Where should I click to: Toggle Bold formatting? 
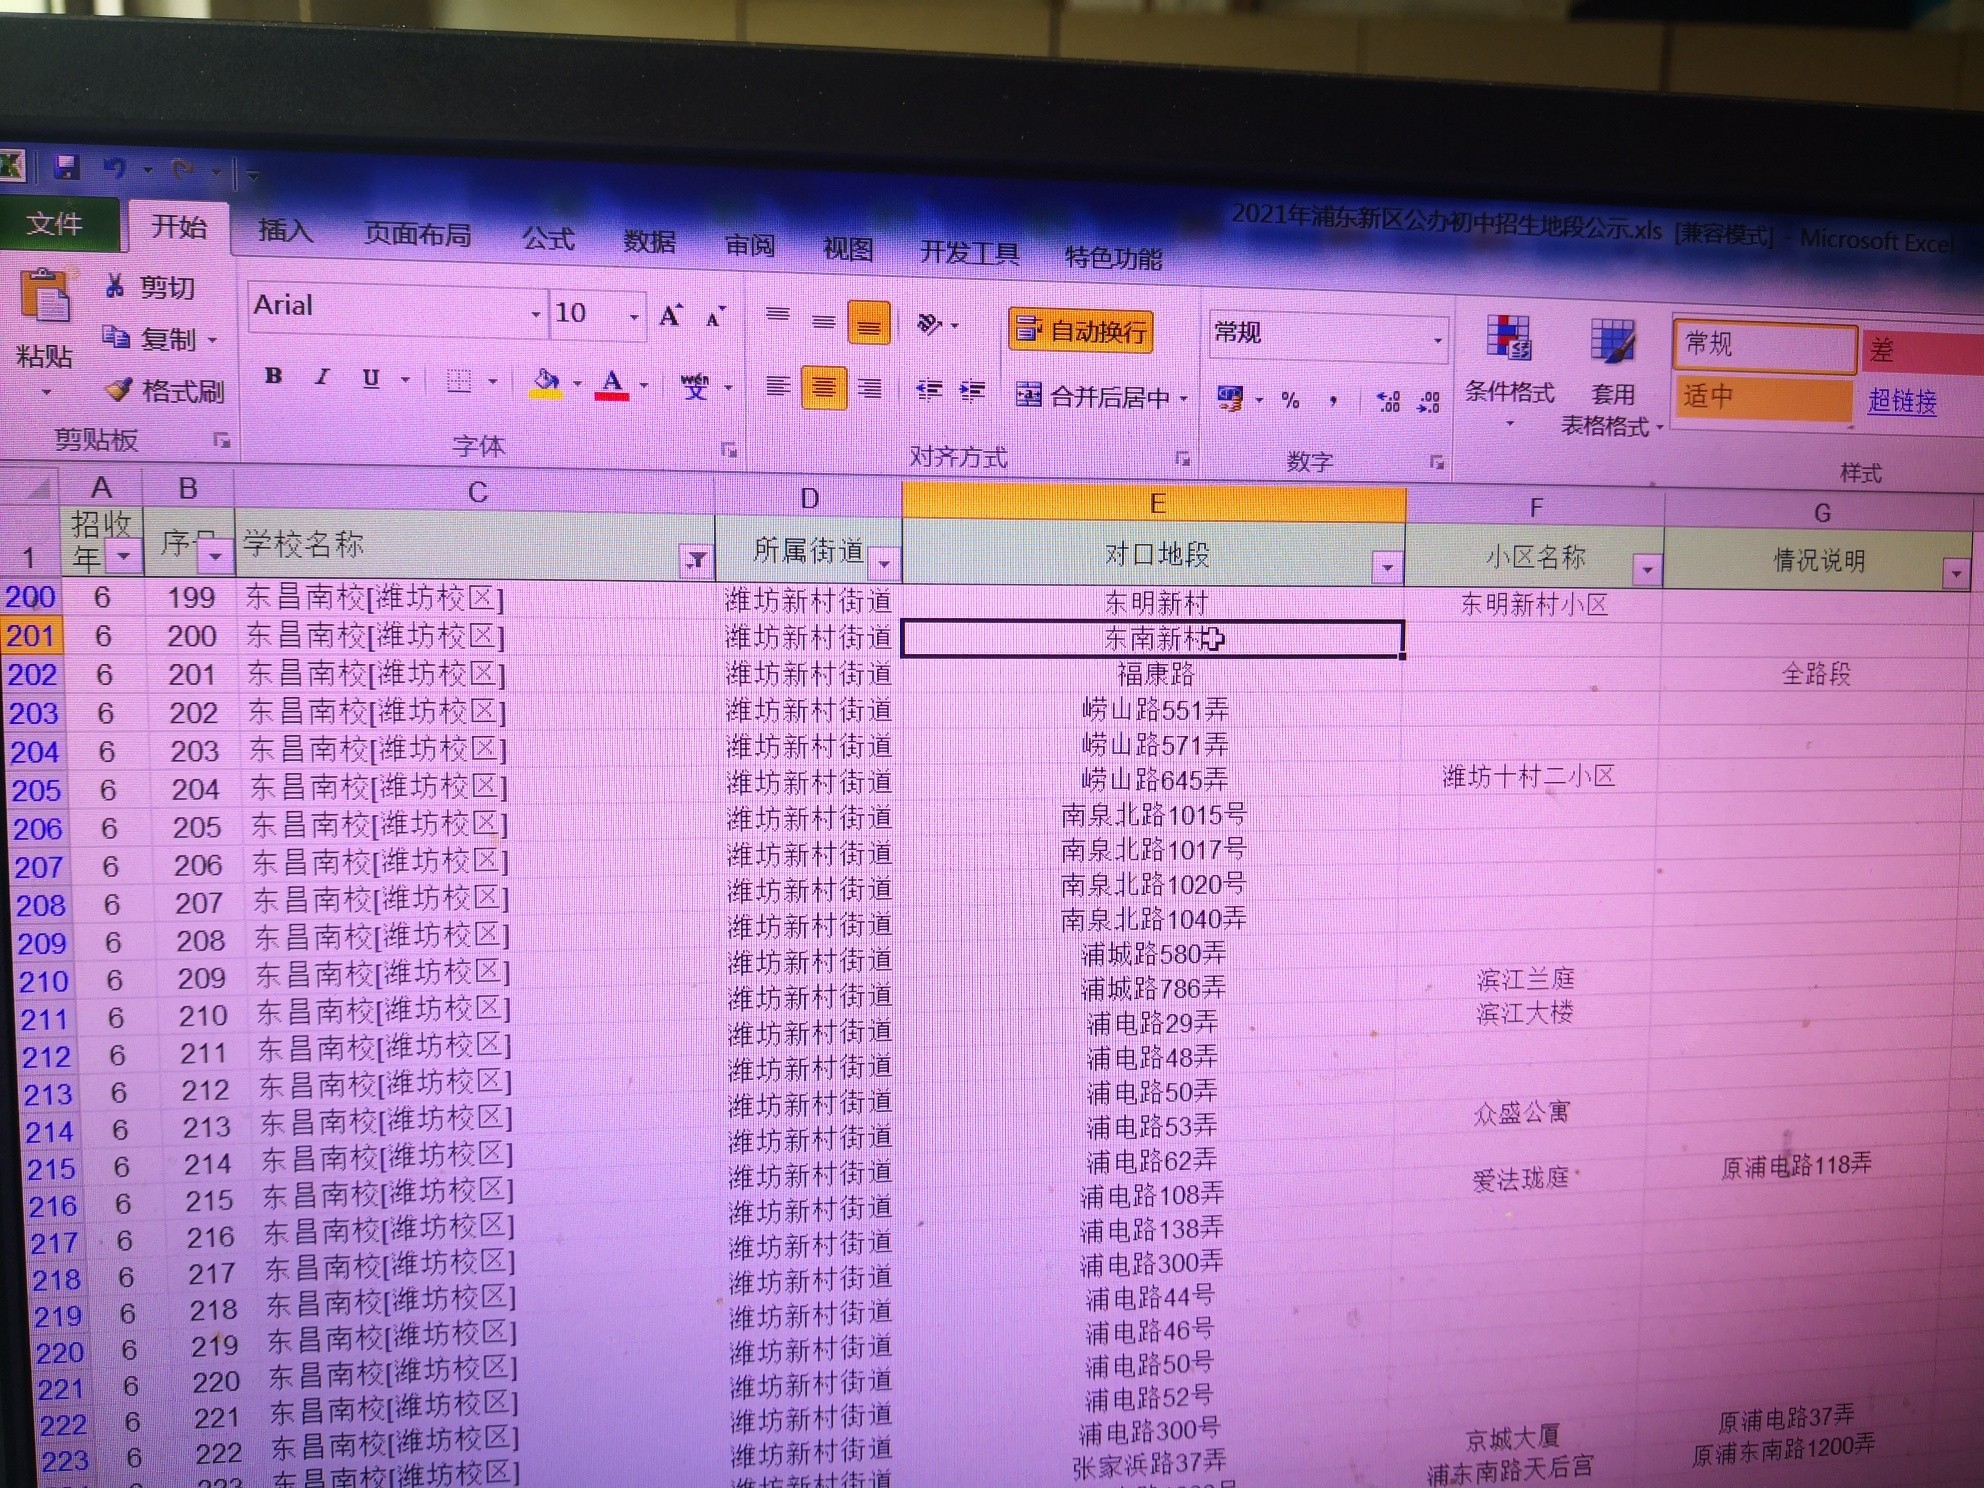click(273, 376)
